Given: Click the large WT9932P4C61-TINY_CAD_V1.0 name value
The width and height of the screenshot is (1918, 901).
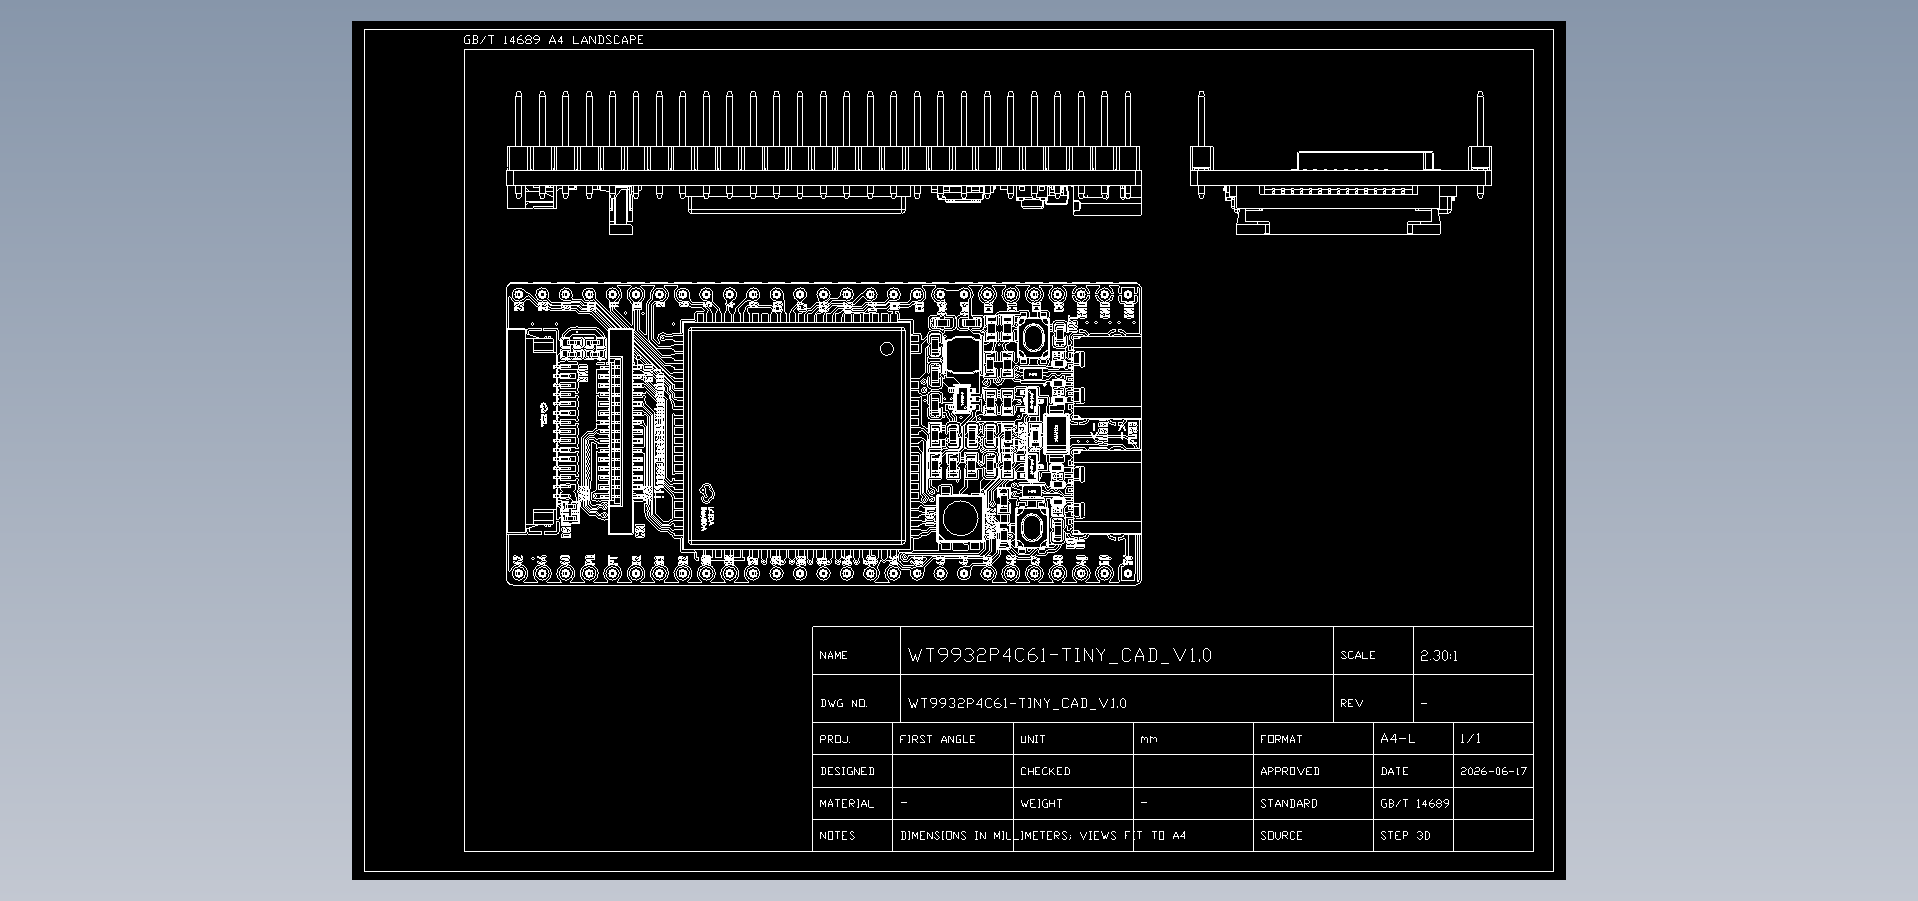Looking at the screenshot, I should click(1060, 655).
